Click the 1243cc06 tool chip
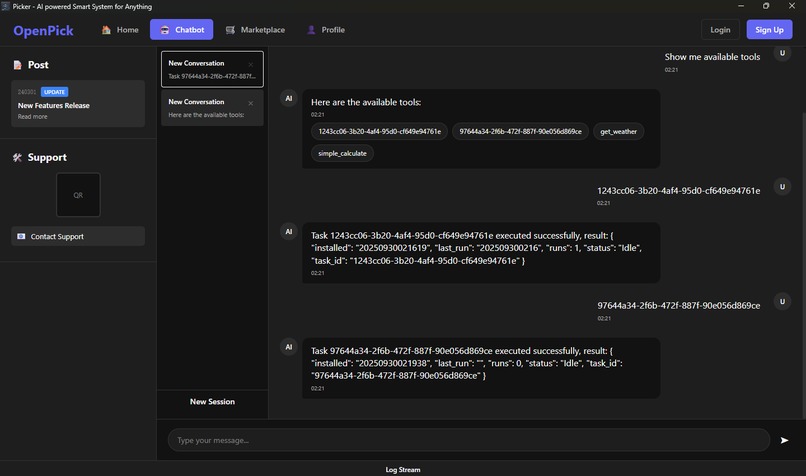This screenshot has width=806, height=476. click(x=379, y=132)
